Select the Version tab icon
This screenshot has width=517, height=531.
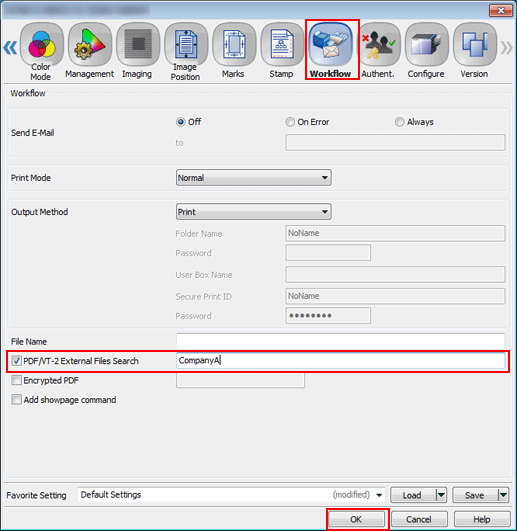[475, 45]
